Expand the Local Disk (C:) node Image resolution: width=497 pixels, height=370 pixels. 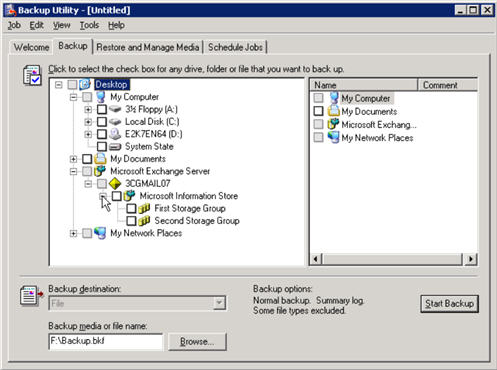pyautogui.click(x=88, y=122)
